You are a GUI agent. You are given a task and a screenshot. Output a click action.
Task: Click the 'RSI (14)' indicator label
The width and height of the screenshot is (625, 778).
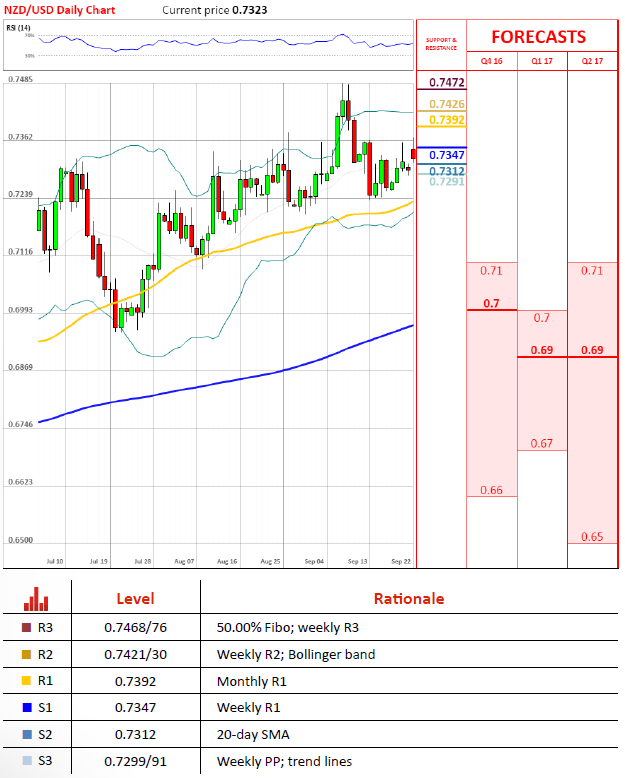tap(18, 28)
